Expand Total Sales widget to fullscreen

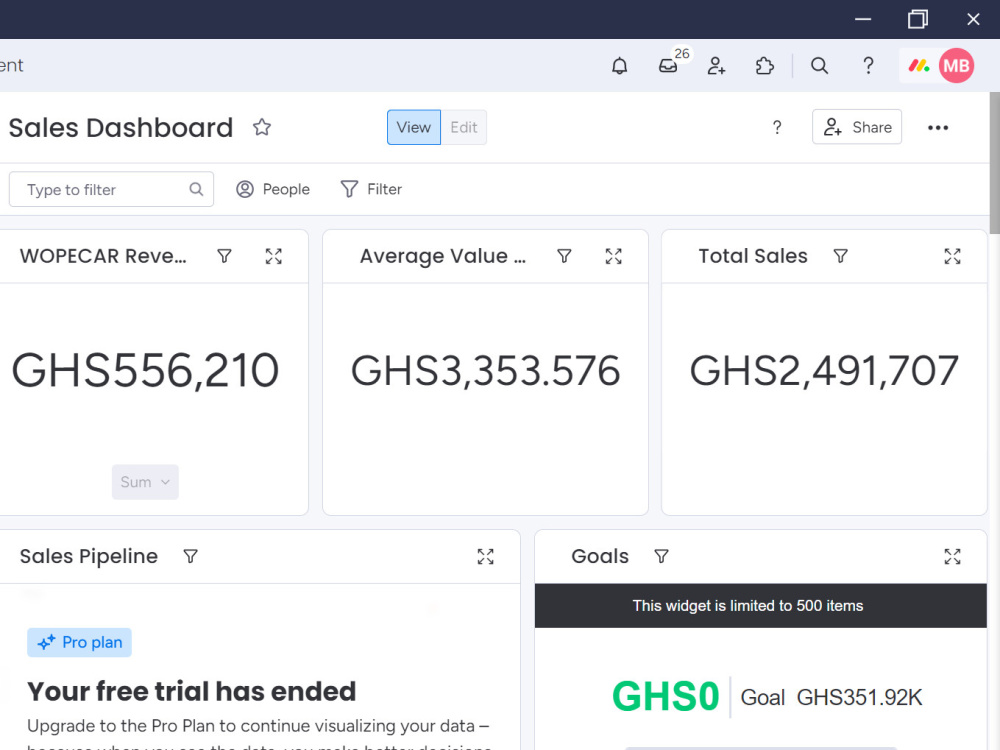pyautogui.click(x=952, y=256)
